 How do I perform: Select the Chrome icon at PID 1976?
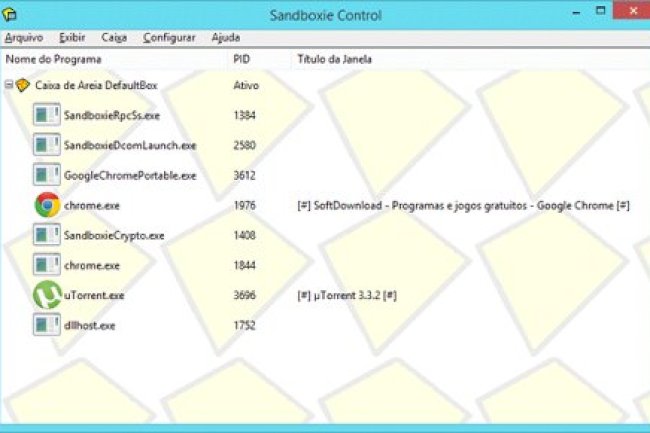click(x=46, y=205)
